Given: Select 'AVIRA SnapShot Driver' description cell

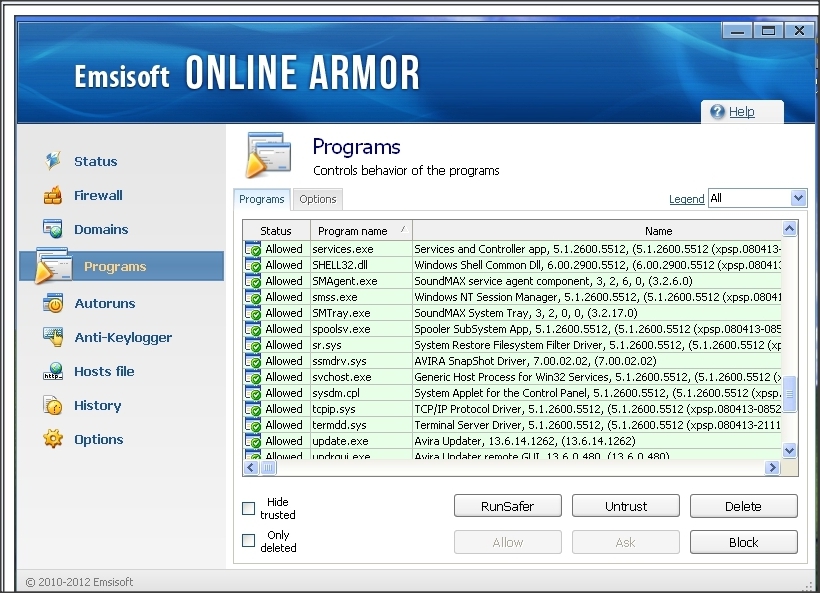Looking at the screenshot, I should click(x=597, y=361).
